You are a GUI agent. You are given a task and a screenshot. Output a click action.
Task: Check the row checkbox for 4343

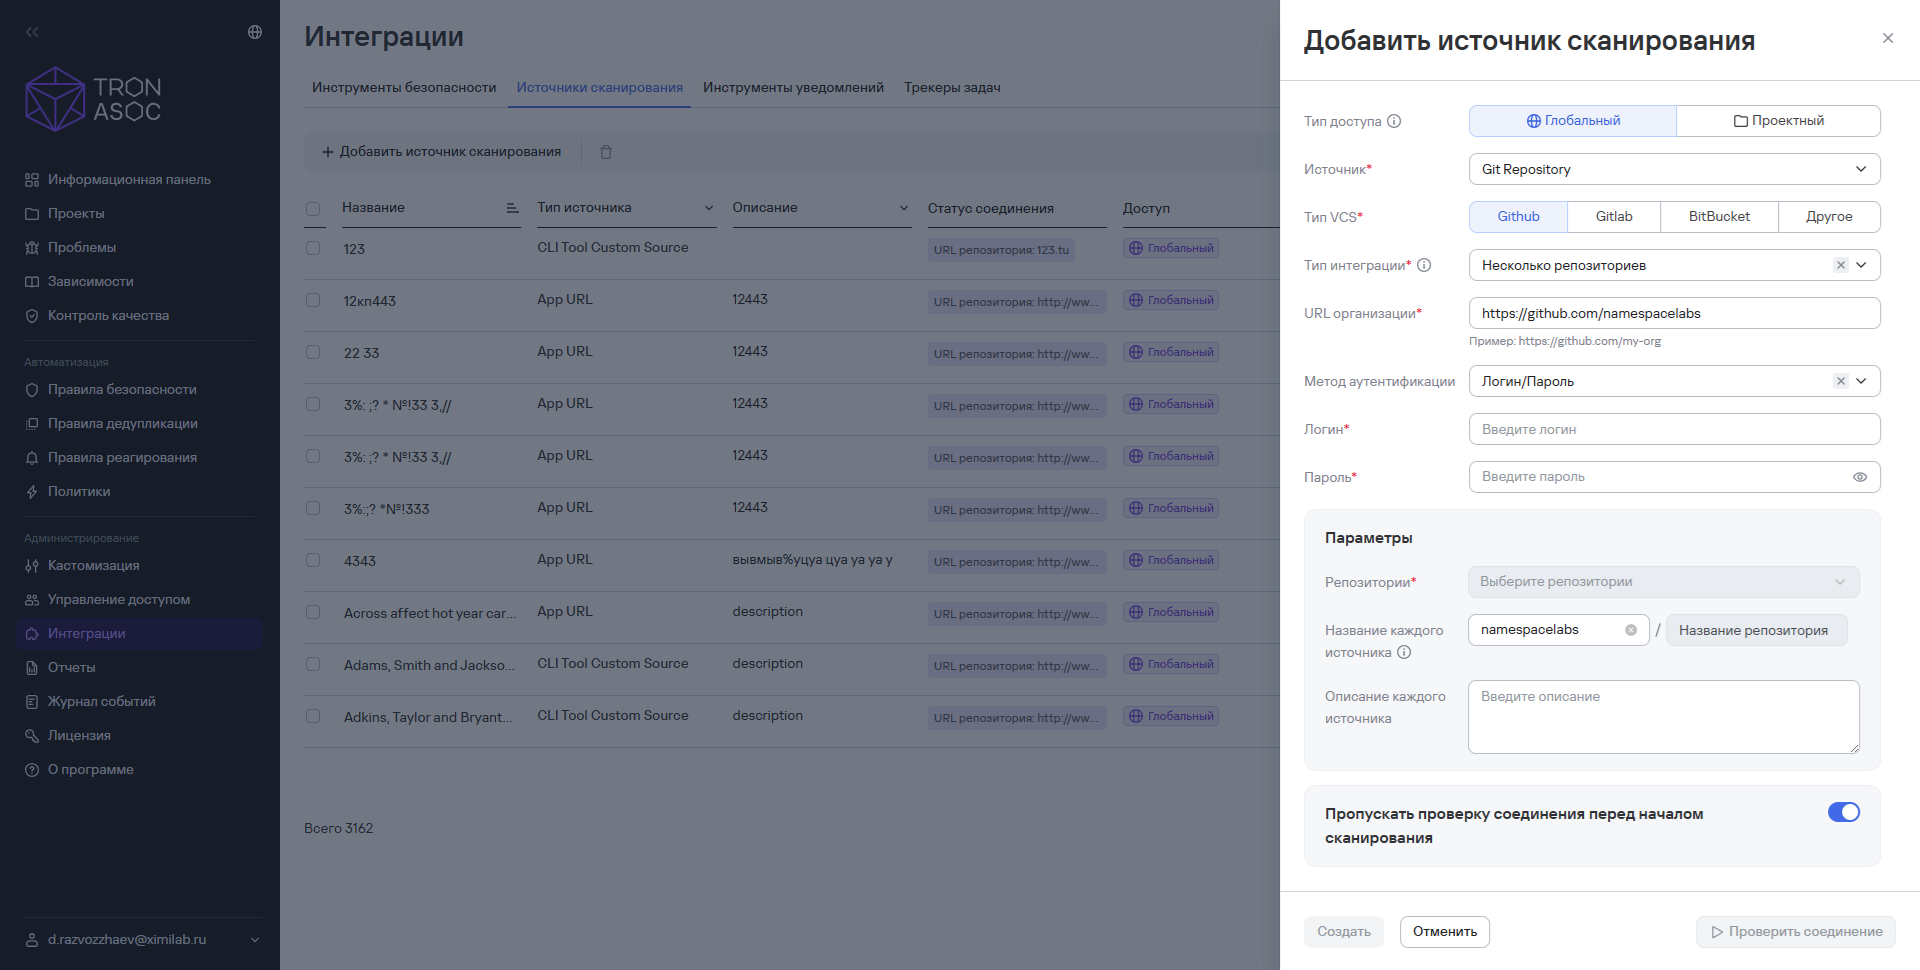(313, 560)
